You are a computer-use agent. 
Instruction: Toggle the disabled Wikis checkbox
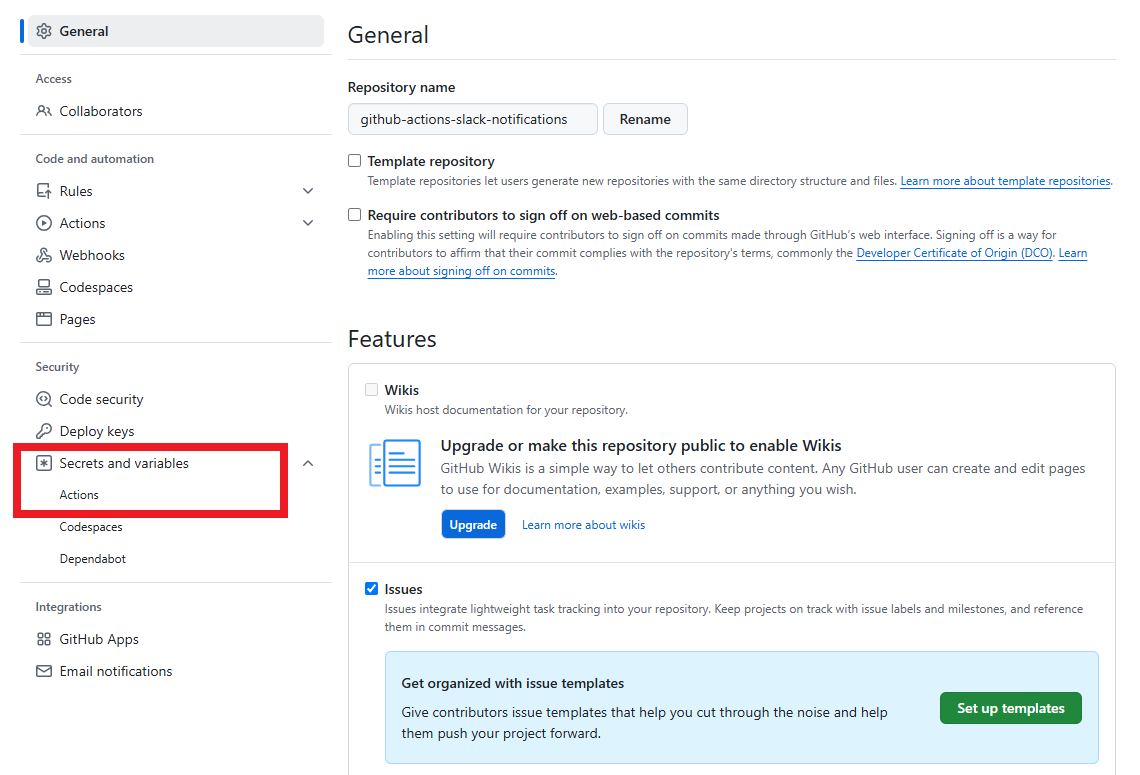(x=372, y=390)
